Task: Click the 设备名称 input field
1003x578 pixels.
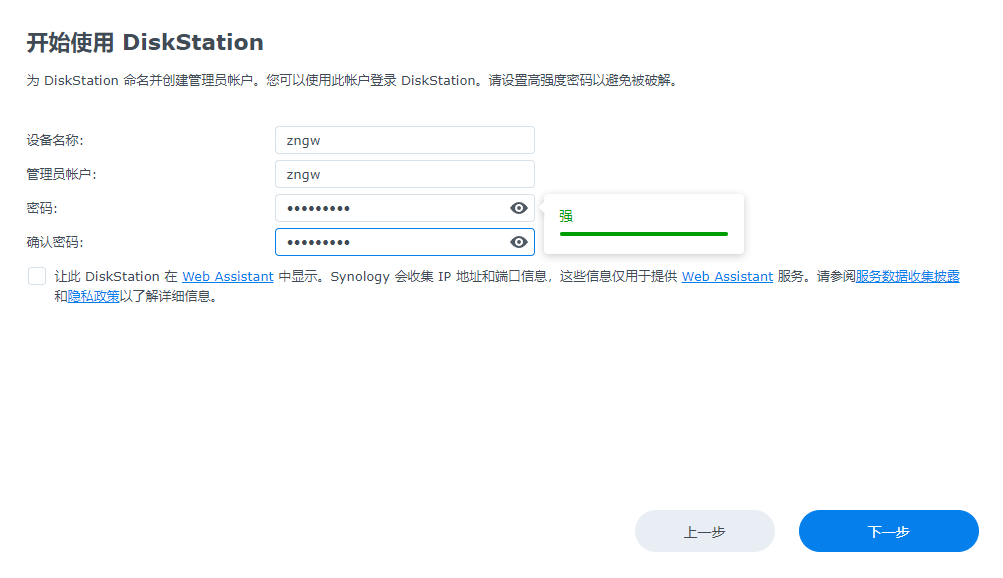Action: click(404, 140)
